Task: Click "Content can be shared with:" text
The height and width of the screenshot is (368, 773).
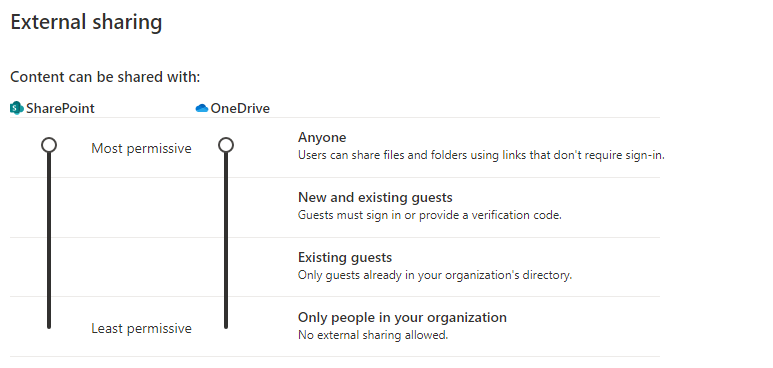Action: pyautogui.click(x=105, y=77)
